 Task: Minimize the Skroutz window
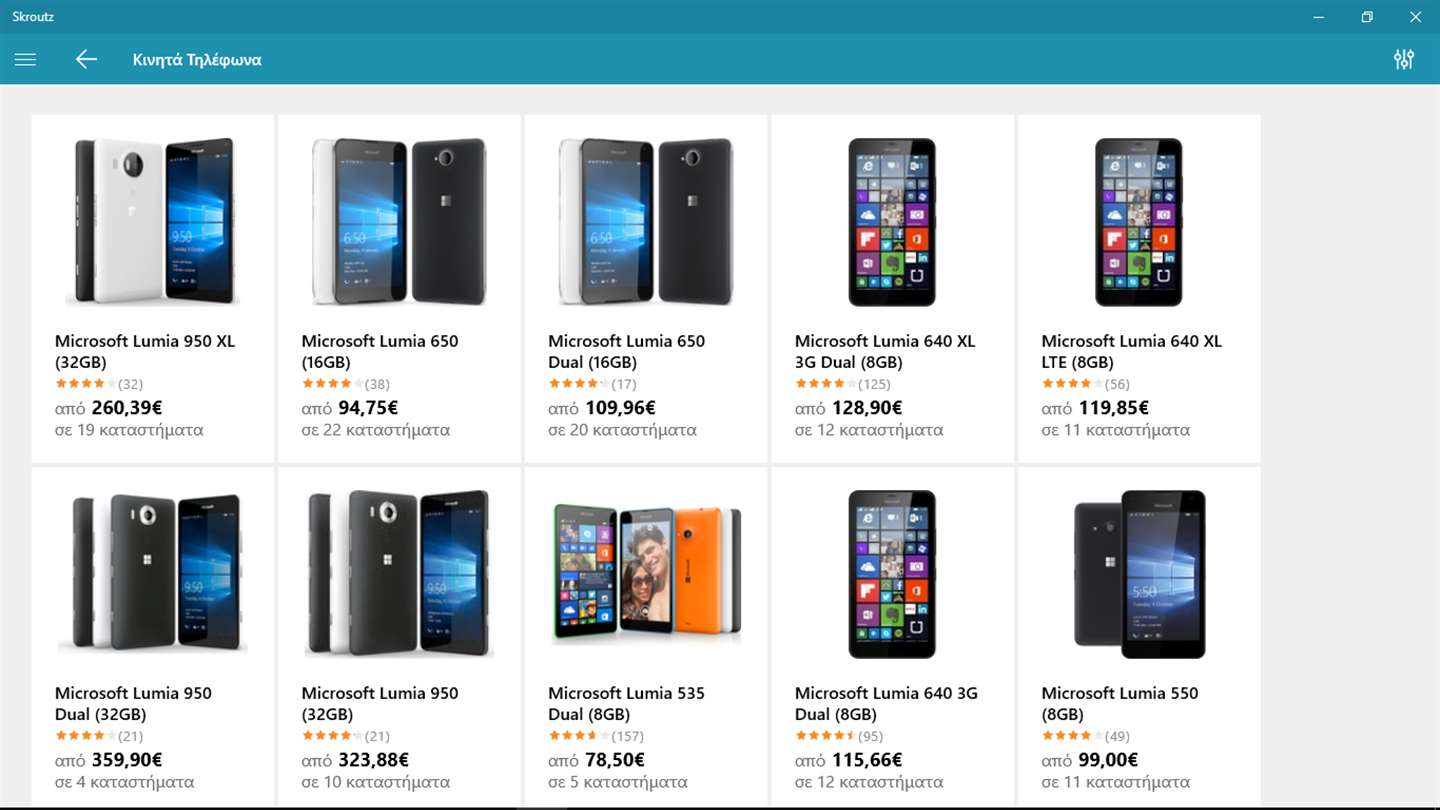1319,16
